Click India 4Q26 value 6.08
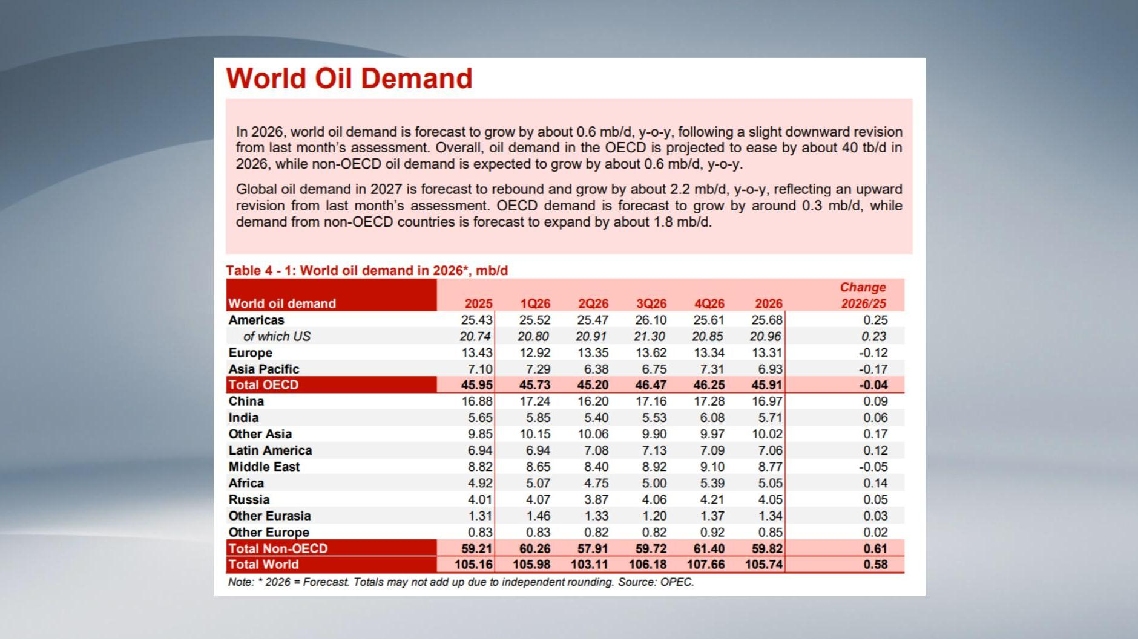The width and height of the screenshot is (1138, 639). point(713,418)
